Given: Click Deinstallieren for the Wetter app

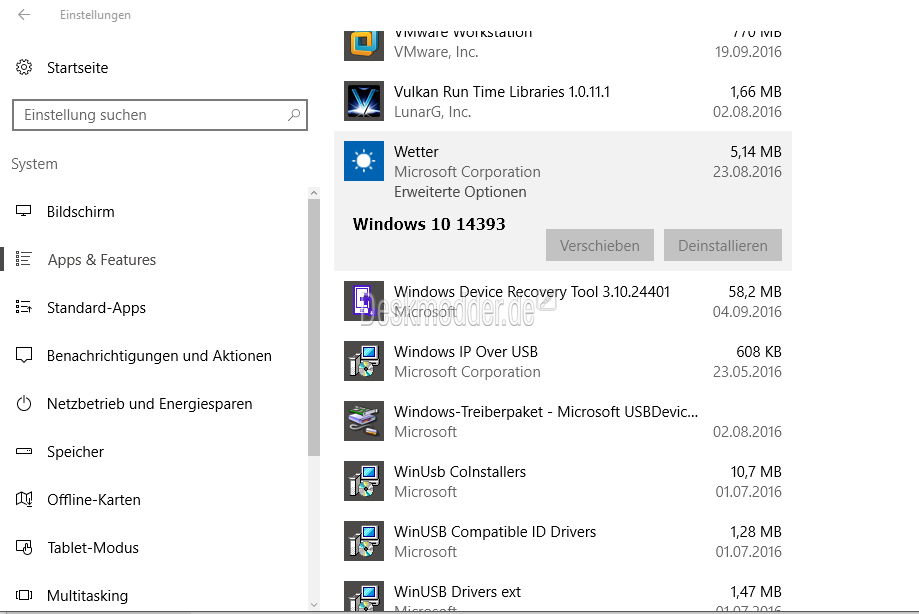Looking at the screenshot, I should click(723, 245).
